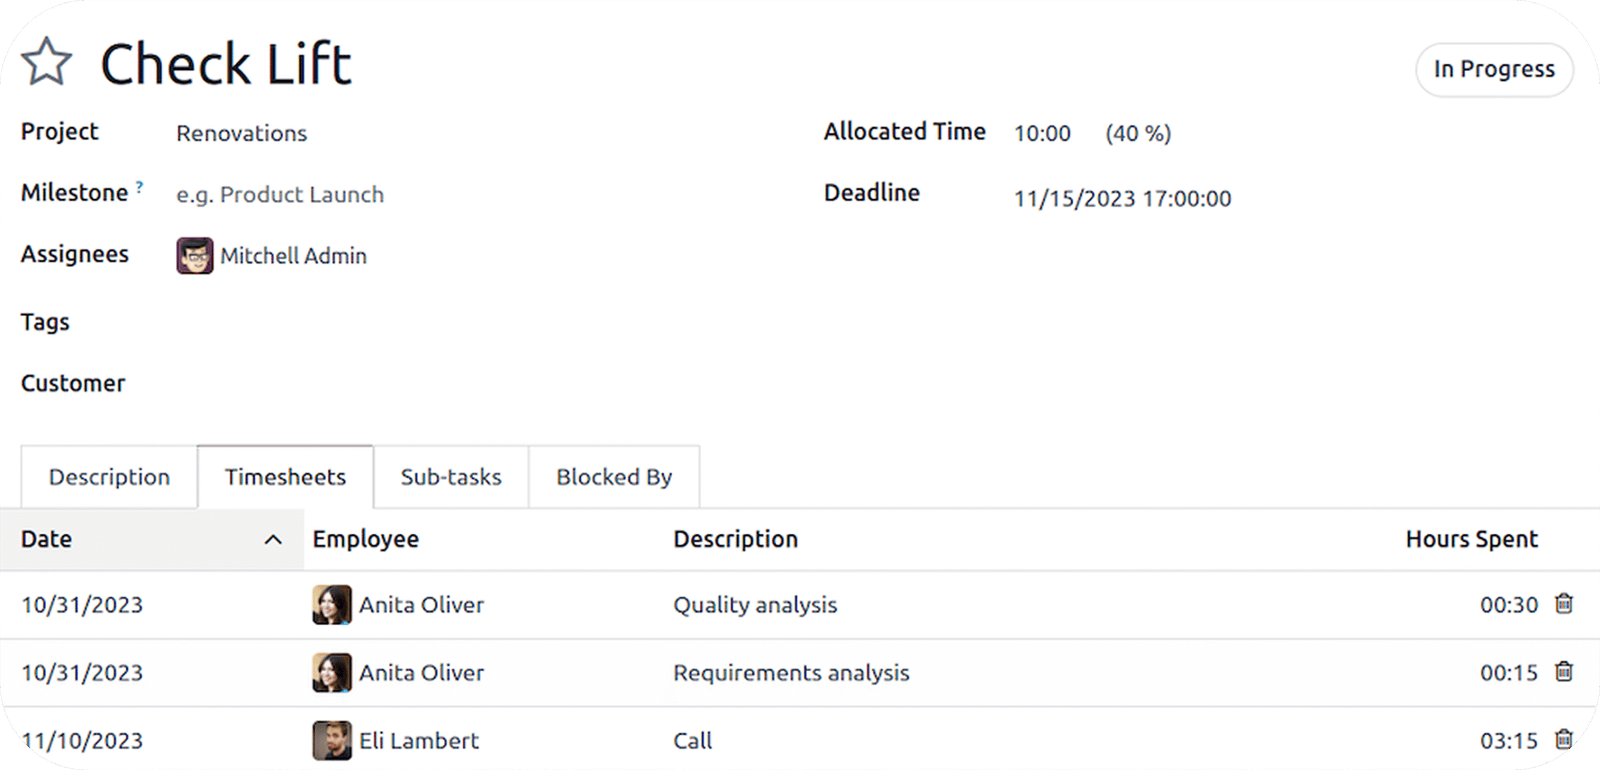
Task: Click the Milestone help question mark
Action: coord(139,187)
